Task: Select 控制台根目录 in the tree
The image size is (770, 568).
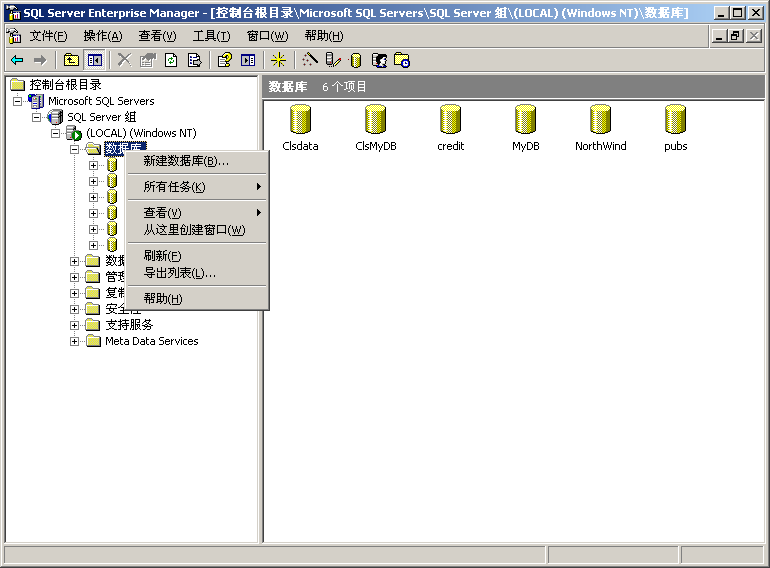Action: coord(65,85)
